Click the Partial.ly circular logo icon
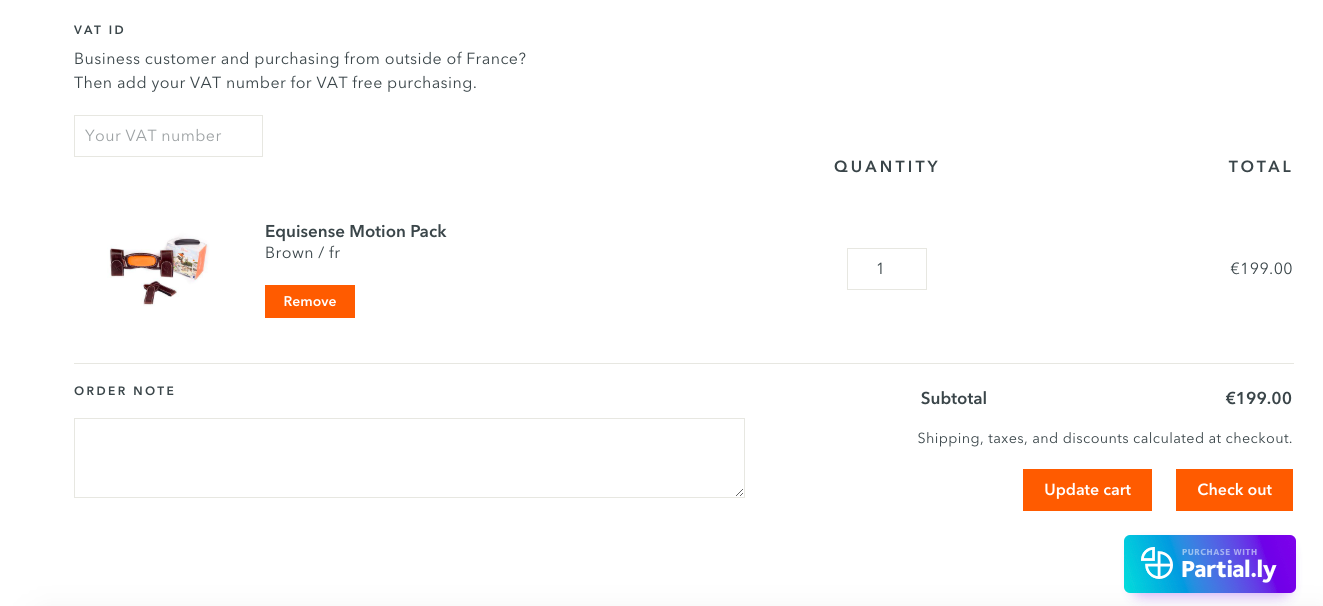Screen dimensions: 1323x606 tap(1157, 563)
